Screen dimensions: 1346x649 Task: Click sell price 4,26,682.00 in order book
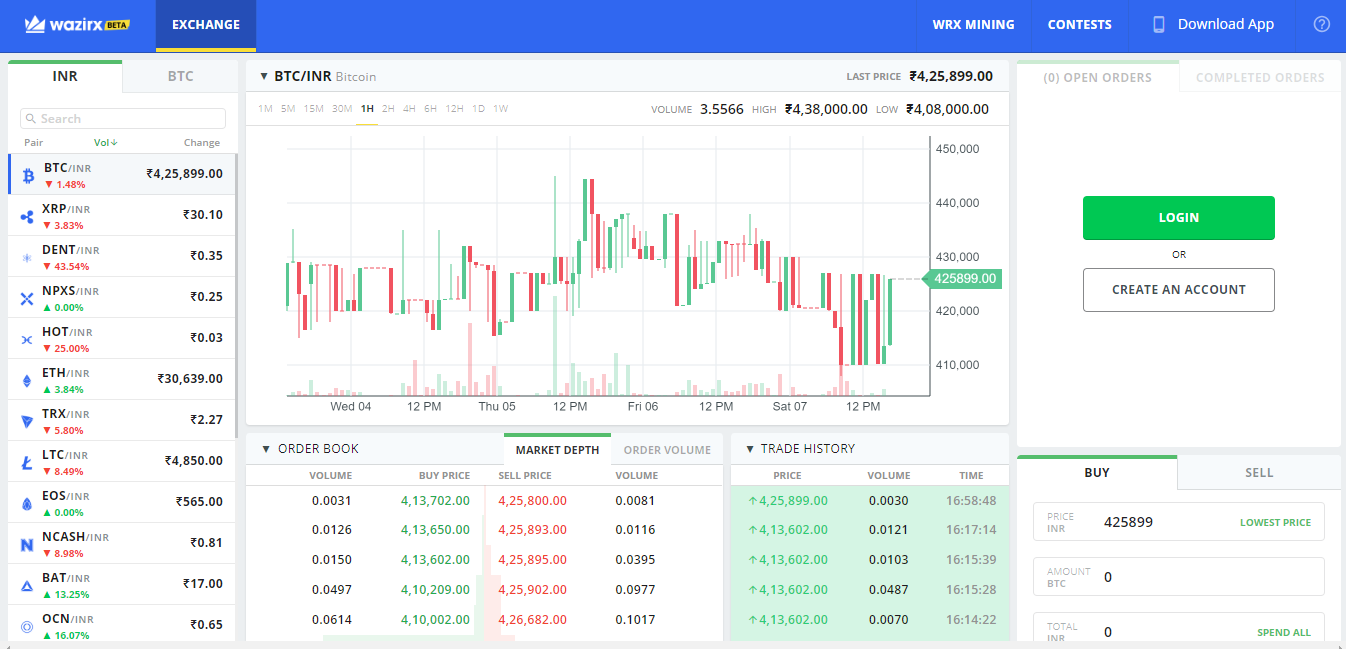[x=532, y=620]
